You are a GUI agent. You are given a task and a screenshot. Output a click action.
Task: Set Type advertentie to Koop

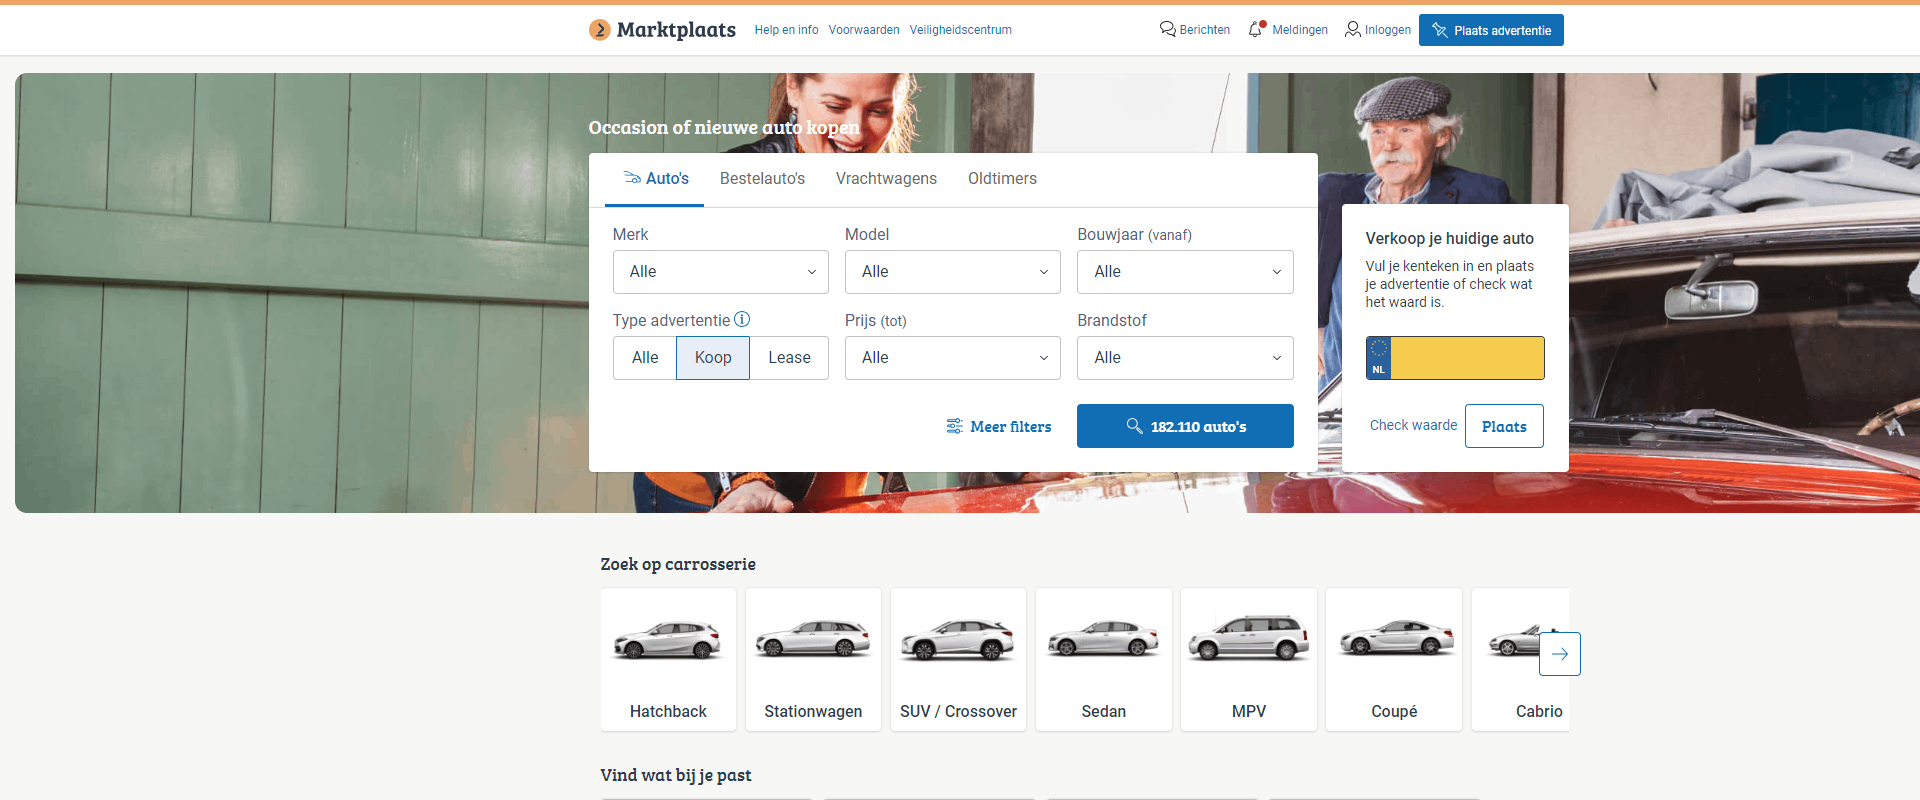click(713, 358)
